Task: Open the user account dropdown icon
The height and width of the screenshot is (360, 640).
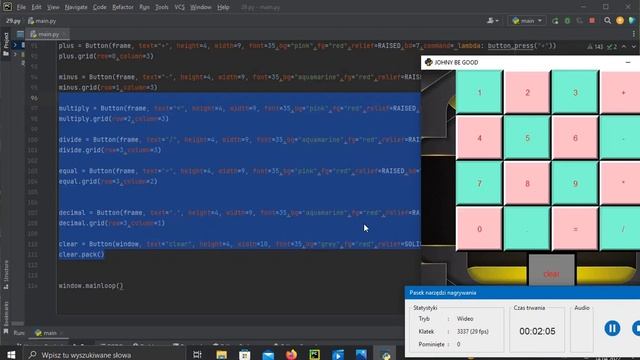Action: click(493, 20)
